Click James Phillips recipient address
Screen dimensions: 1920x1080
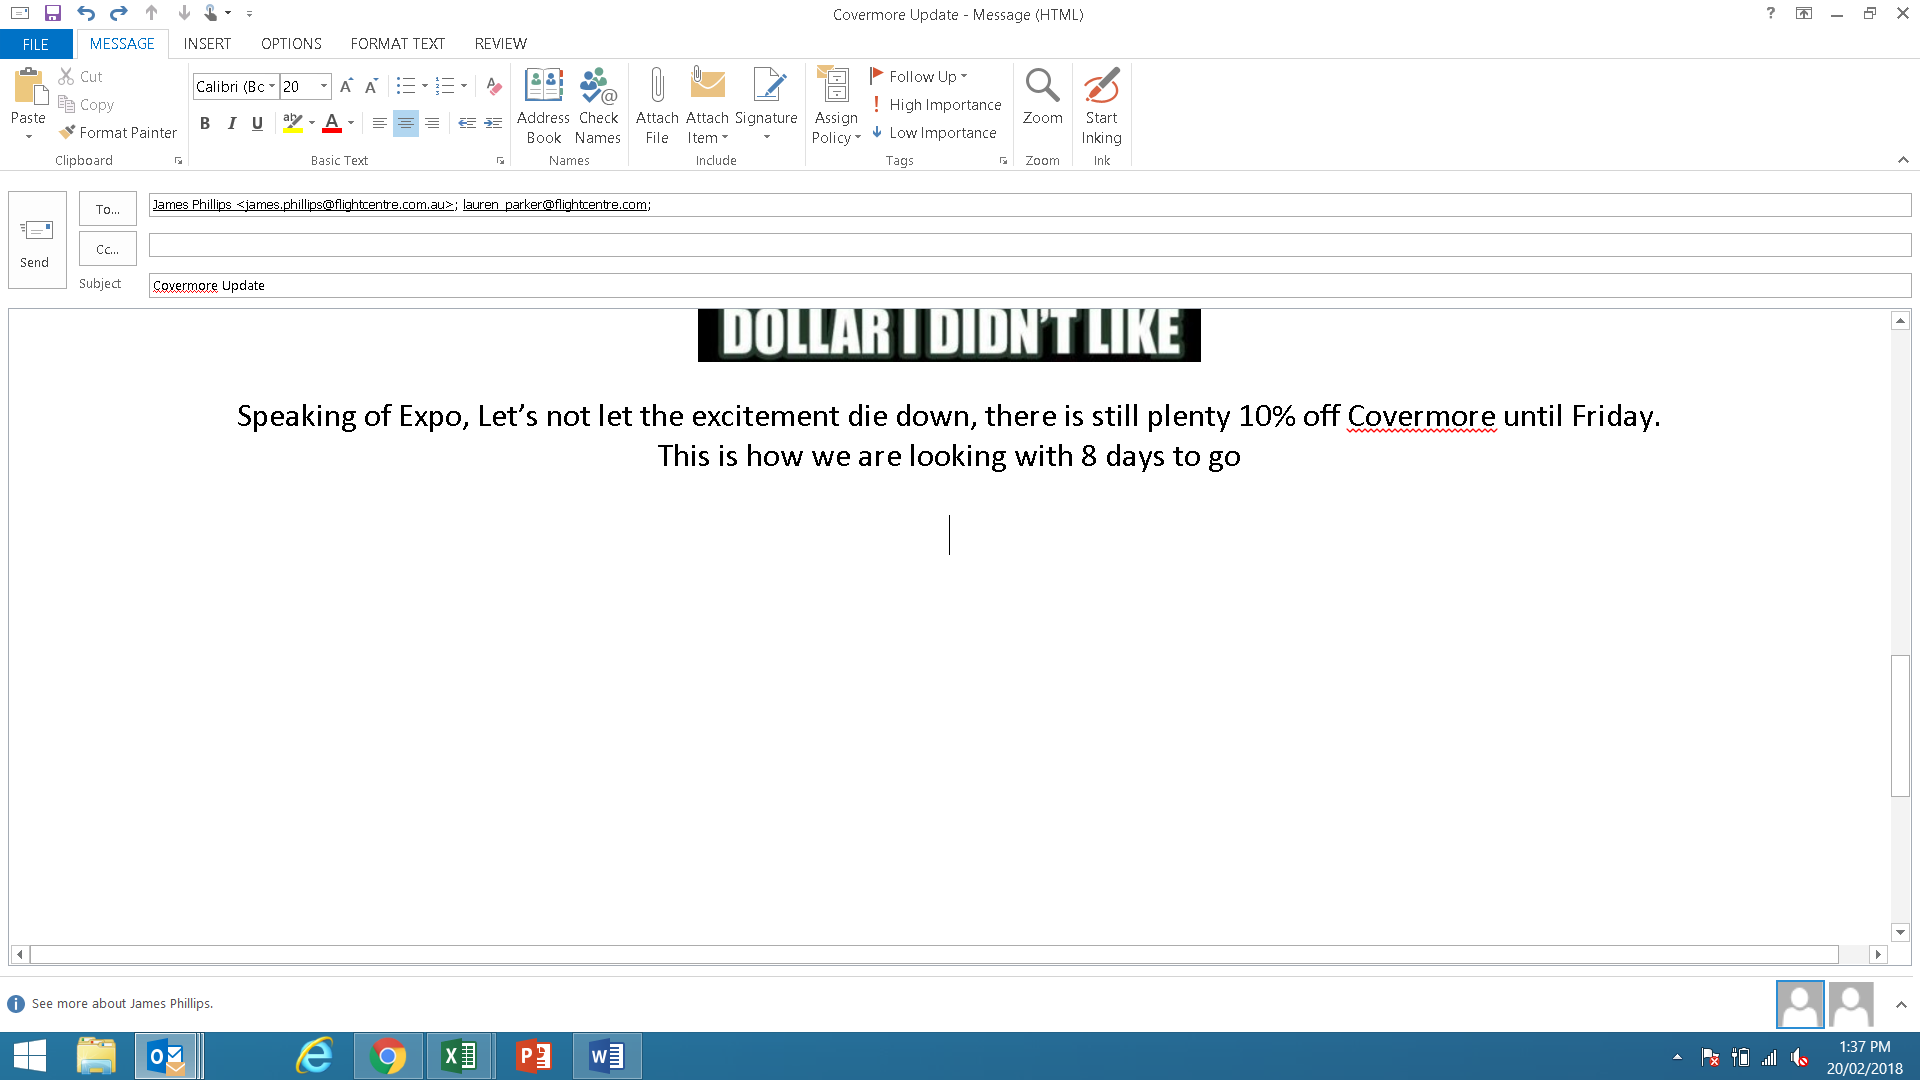[x=303, y=204]
